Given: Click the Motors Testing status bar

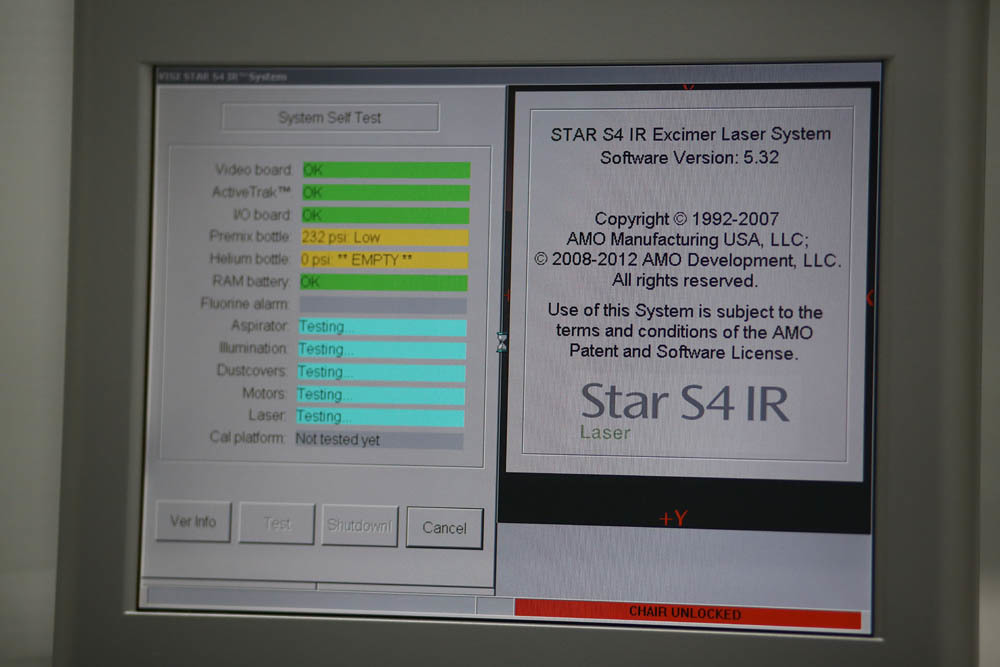Looking at the screenshot, I should coord(381,395).
